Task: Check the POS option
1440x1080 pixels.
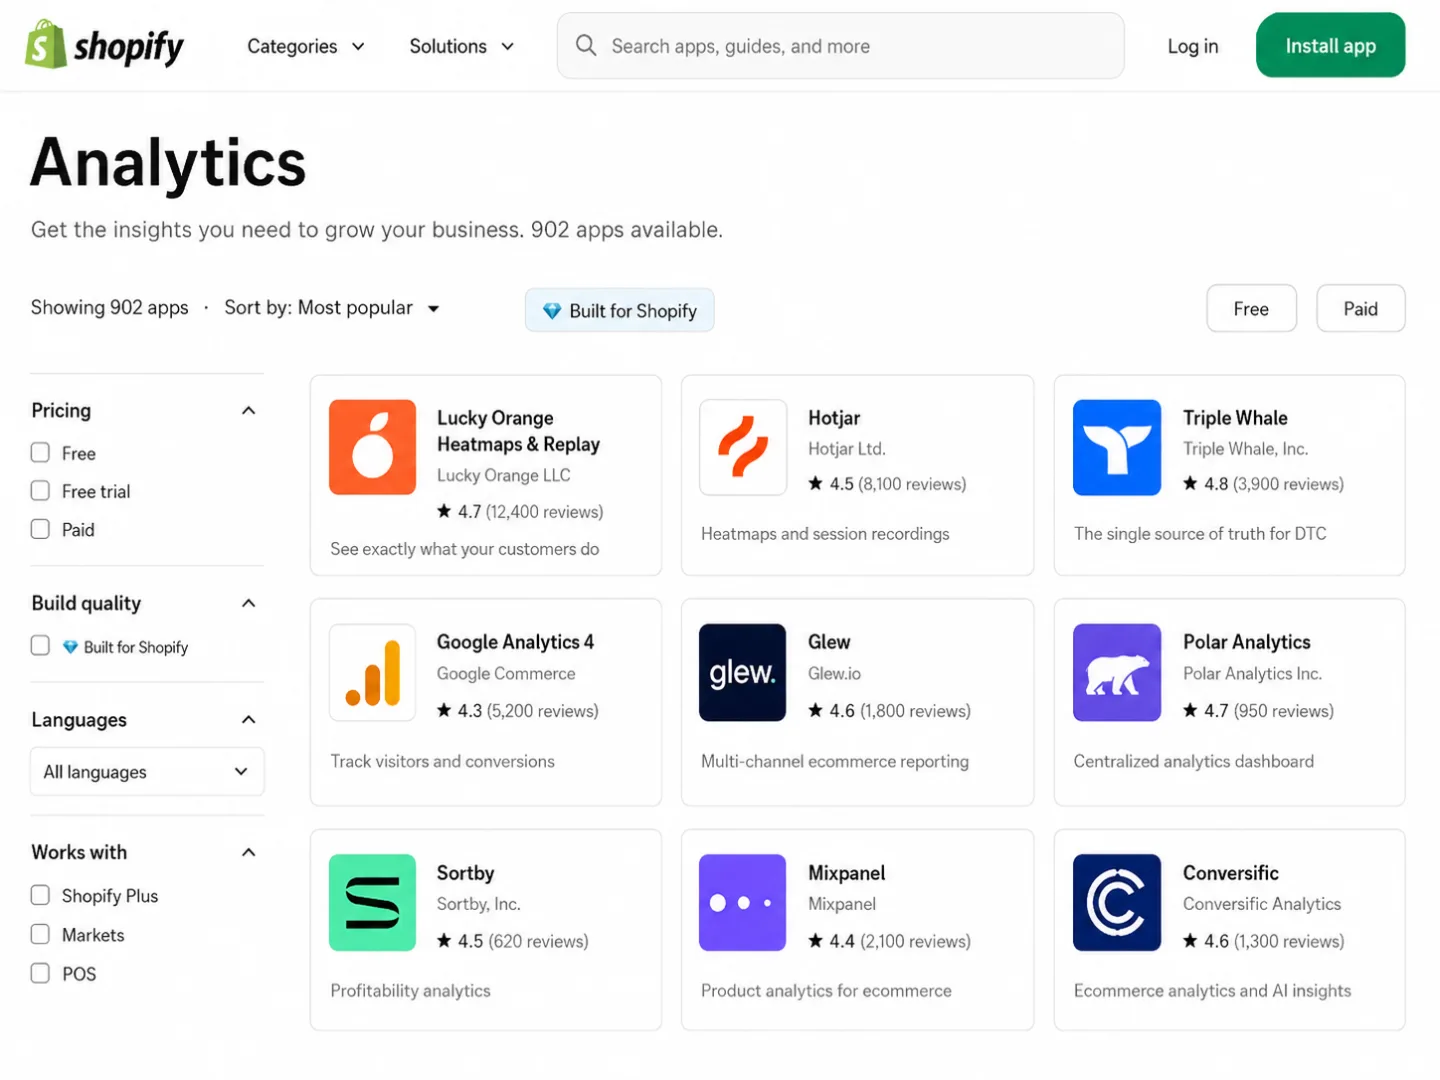Action: tap(40, 973)
